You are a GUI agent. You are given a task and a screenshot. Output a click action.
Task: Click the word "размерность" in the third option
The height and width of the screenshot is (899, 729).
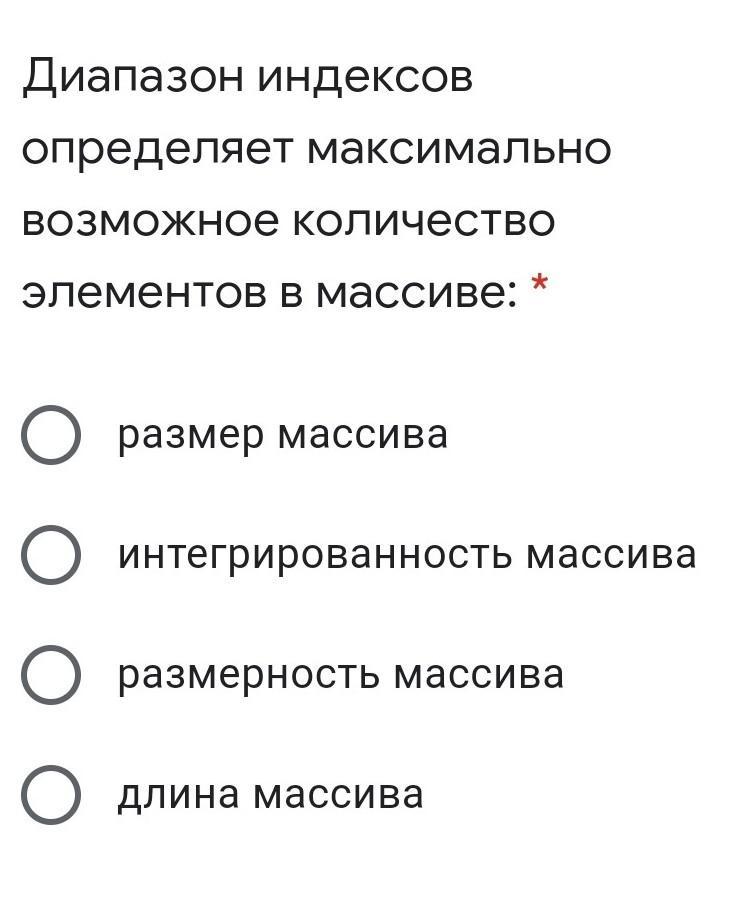tap(248, 675)
